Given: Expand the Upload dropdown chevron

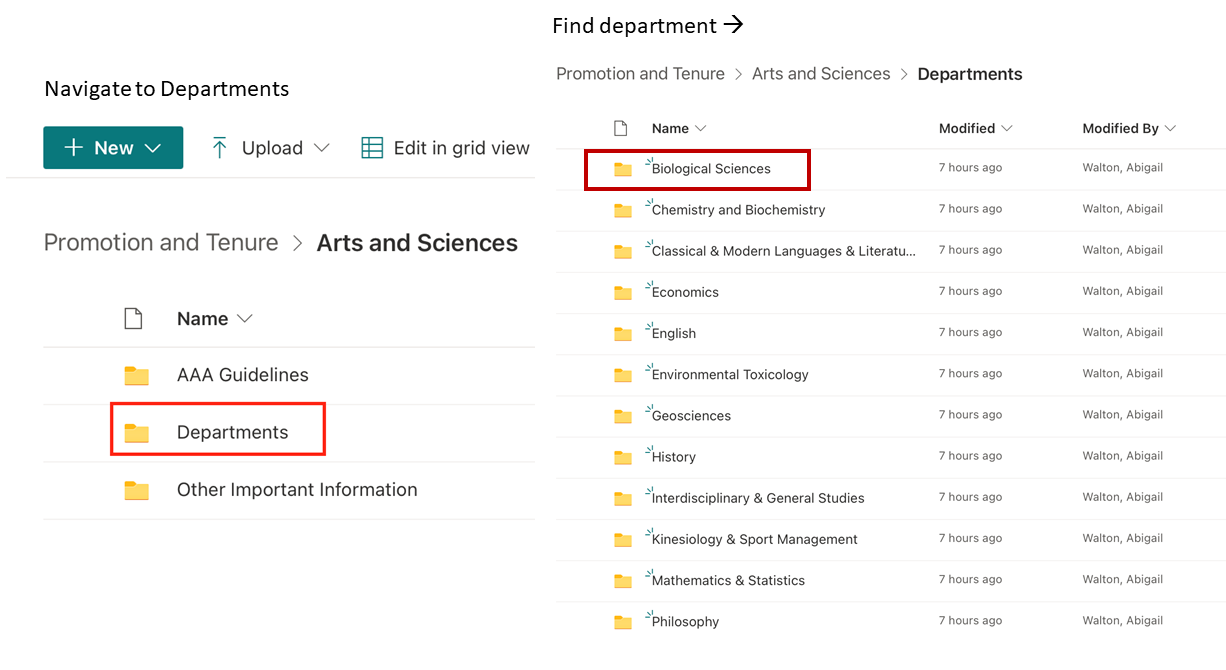Looking at the screenshot, I should [x=321, y=148].
